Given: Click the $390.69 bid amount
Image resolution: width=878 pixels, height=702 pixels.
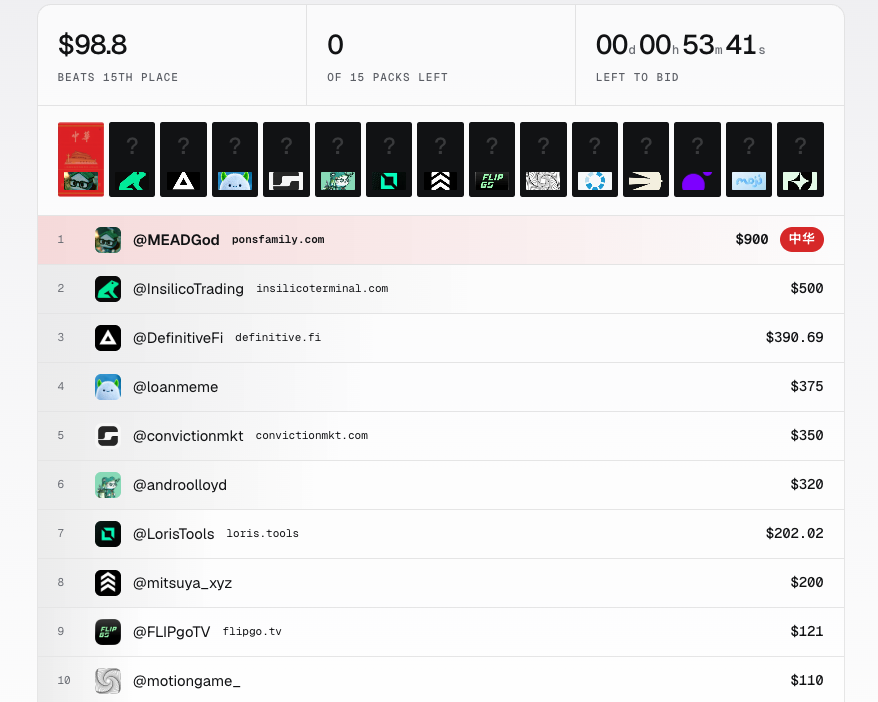Looking at the screenshot, I should (x=795, y=338).
